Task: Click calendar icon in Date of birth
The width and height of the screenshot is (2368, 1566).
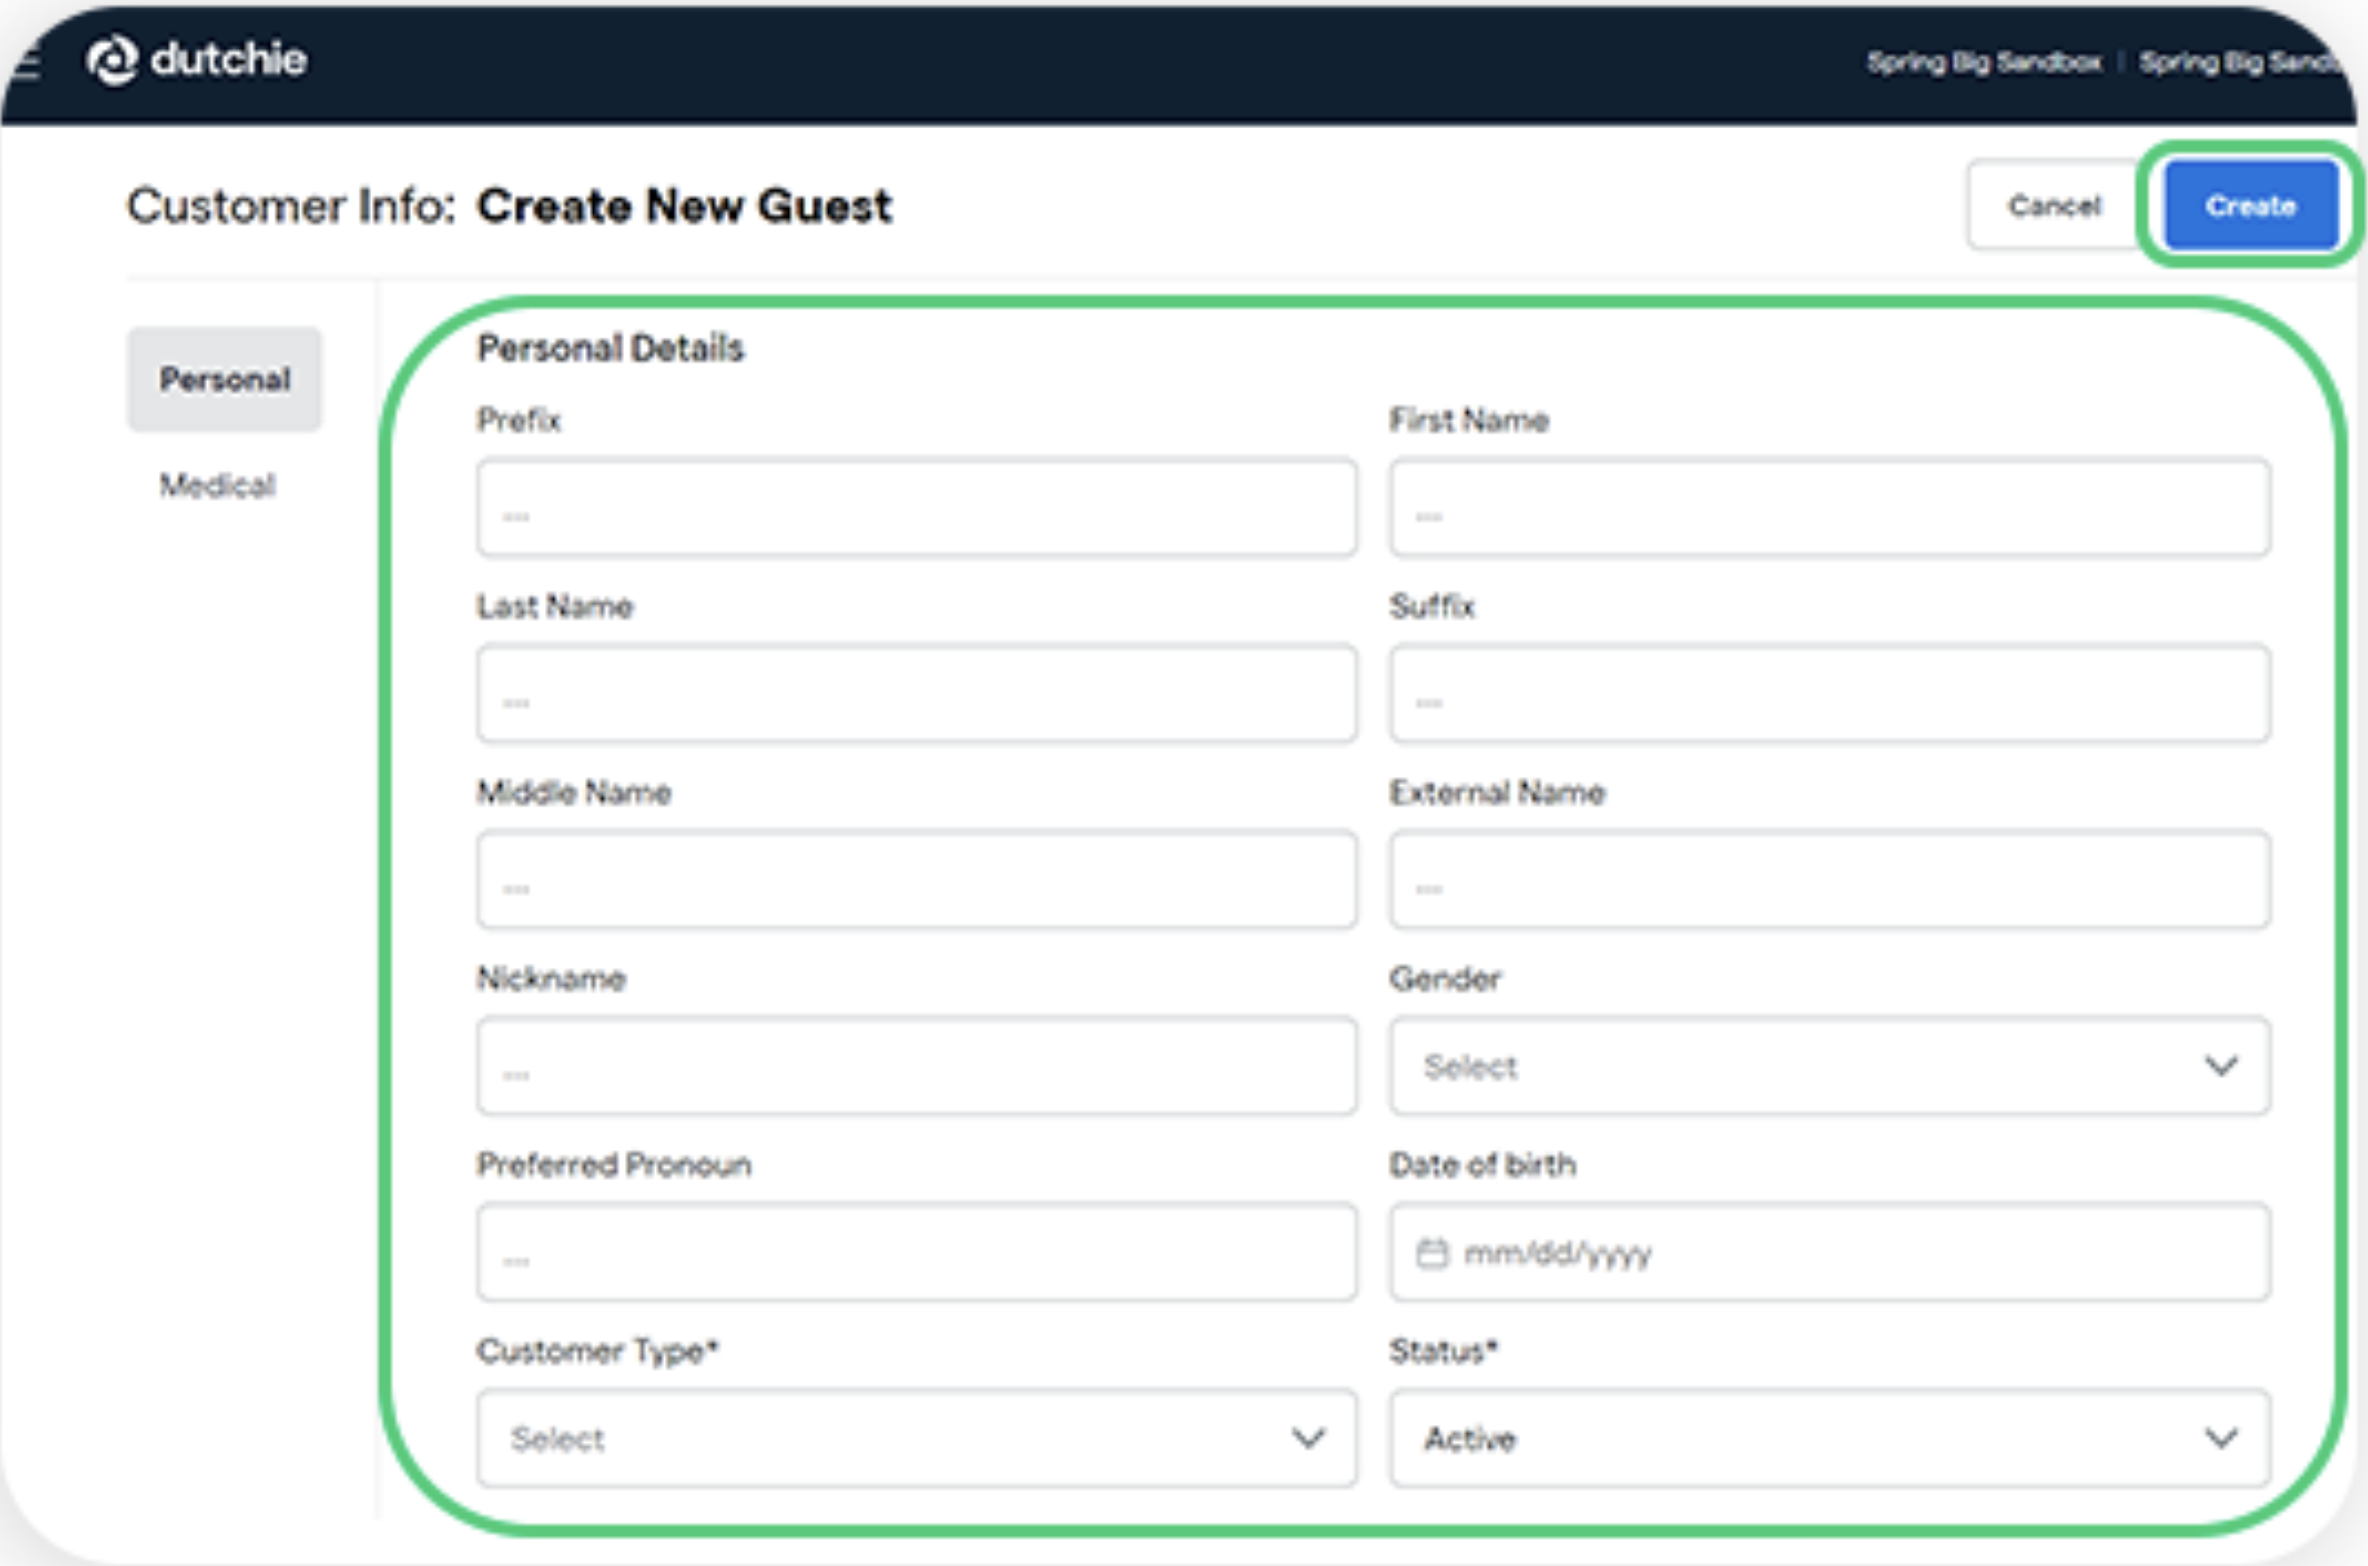Action: click(x=1432, y=1252)
